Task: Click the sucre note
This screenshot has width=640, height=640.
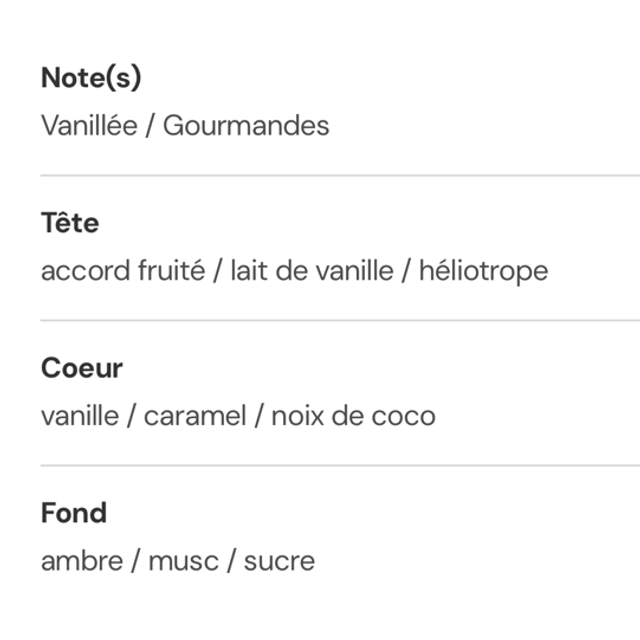Action: [x=279, y=560]
